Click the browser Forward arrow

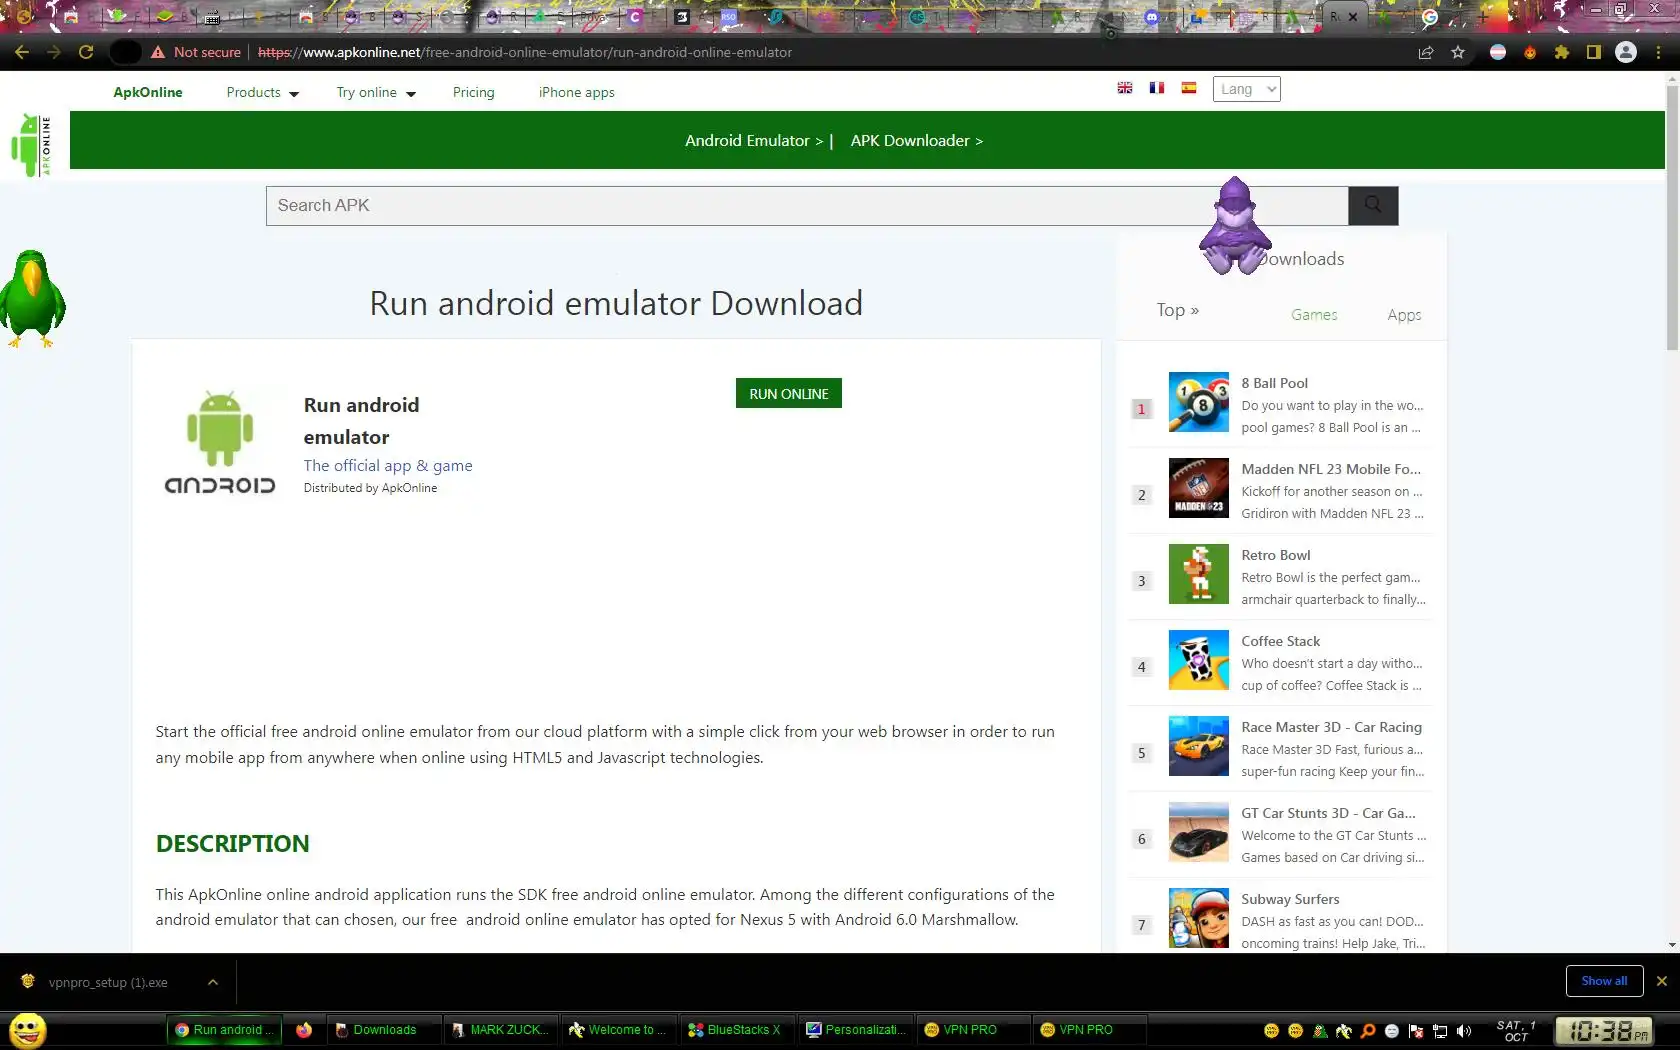pos(54,52)
